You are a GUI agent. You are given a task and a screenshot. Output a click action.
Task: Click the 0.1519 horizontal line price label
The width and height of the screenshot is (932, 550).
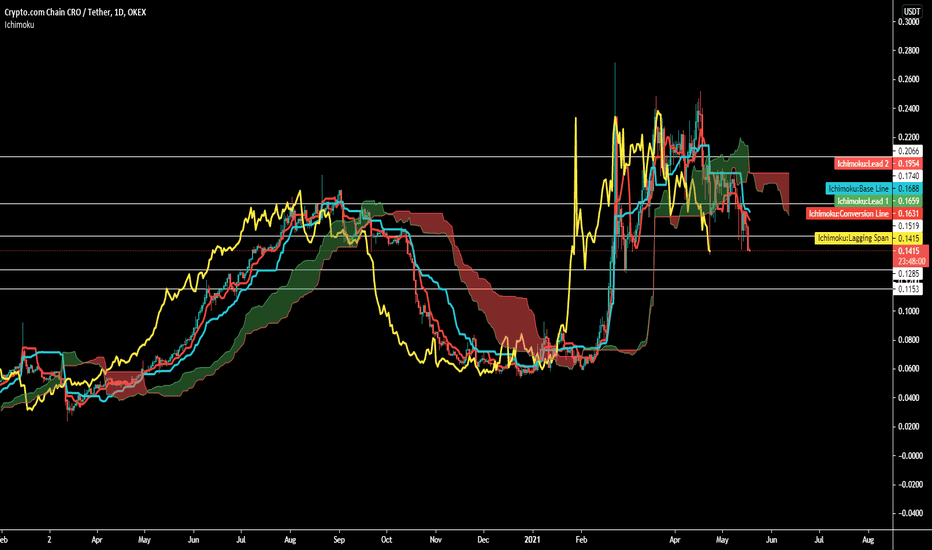pyautogui.click(x=908, y=226)
